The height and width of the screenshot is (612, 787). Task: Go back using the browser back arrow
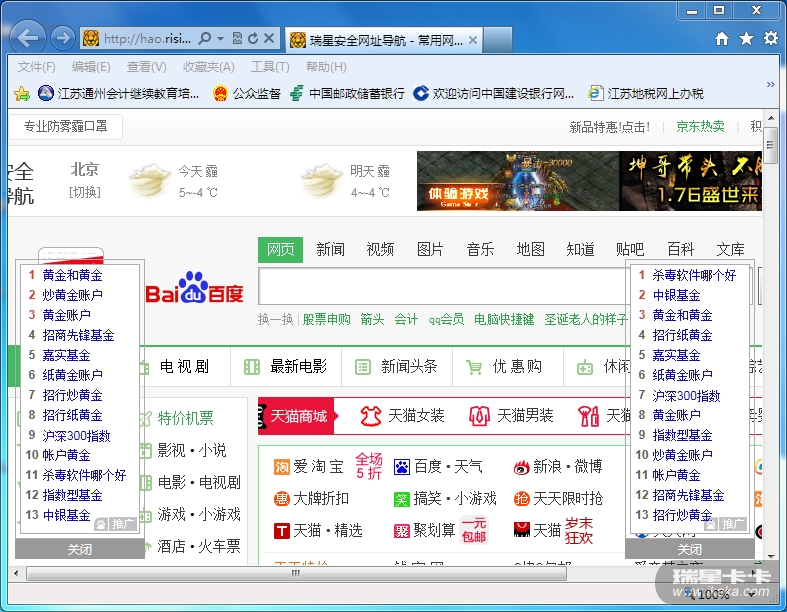28,38
